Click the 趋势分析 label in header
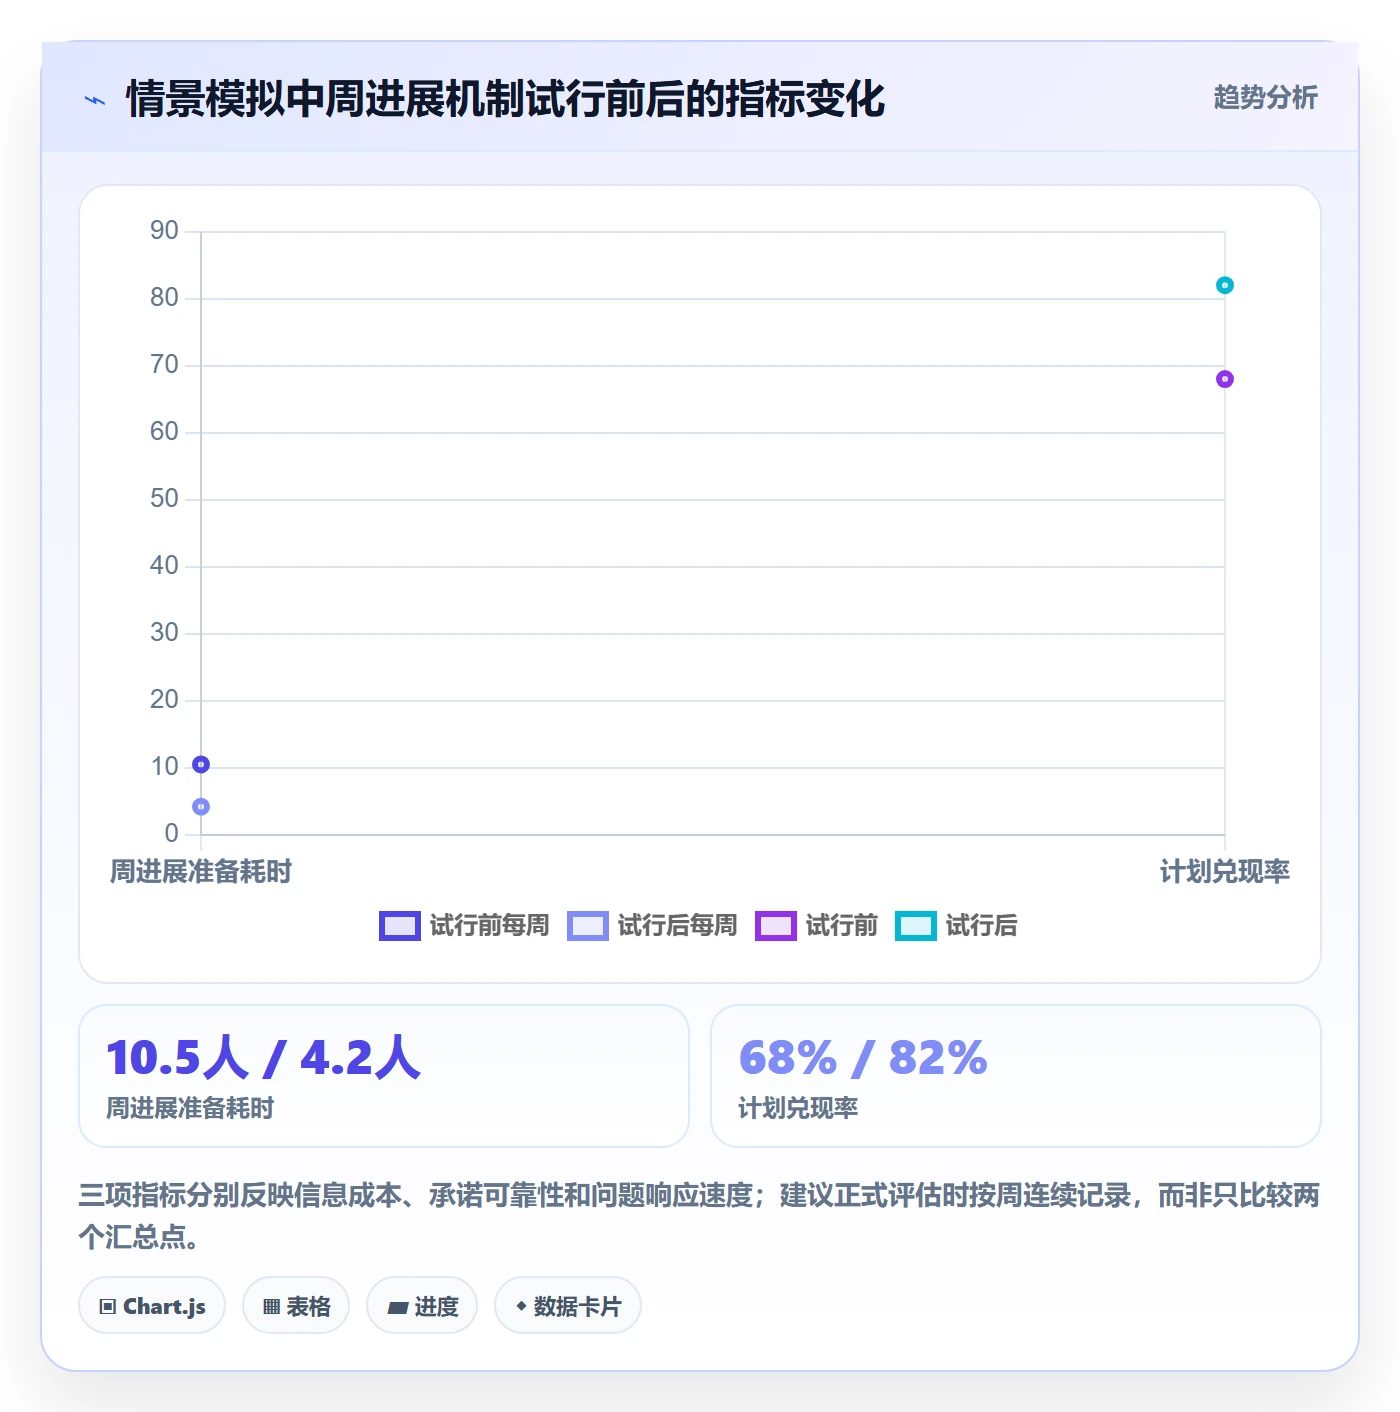 1265,98
